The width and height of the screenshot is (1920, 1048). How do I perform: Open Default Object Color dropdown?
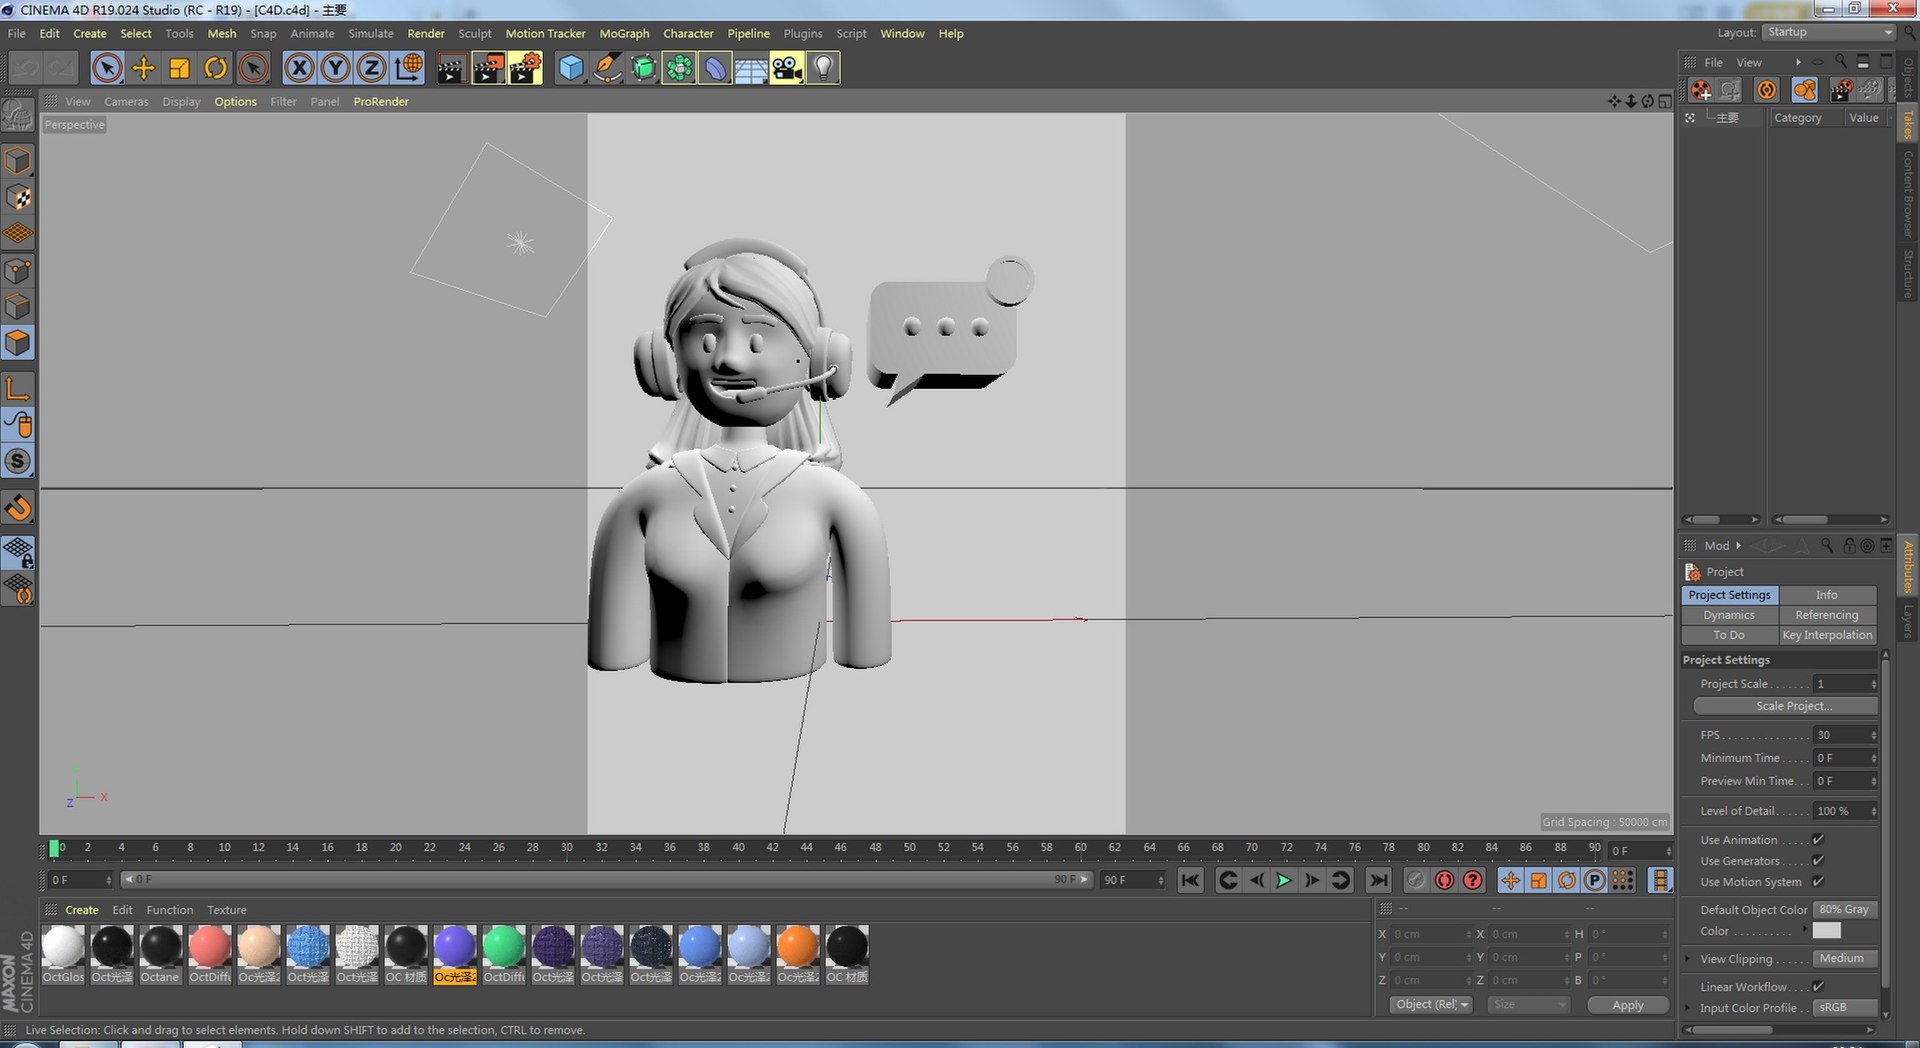click(1845, 910)
